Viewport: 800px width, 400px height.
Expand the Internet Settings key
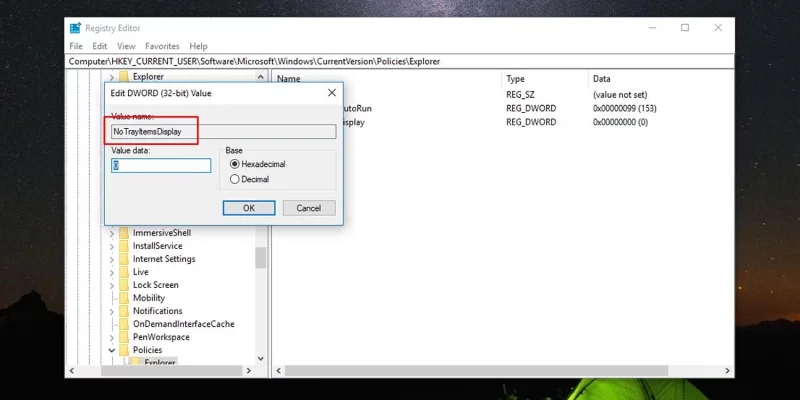(112, 259)
